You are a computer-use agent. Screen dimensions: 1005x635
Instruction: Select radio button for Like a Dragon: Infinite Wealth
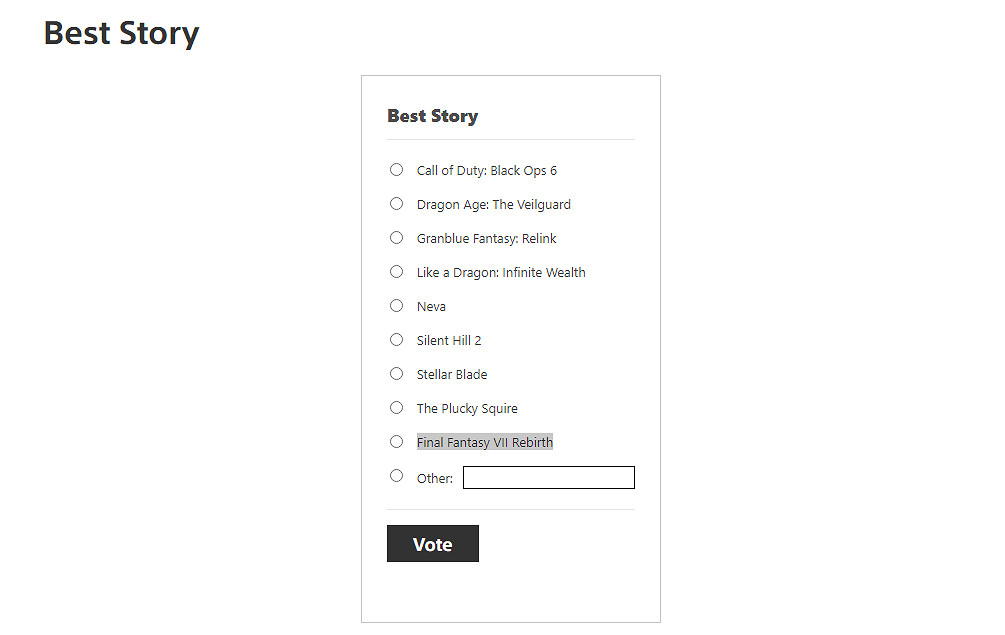tap(396, 272)
